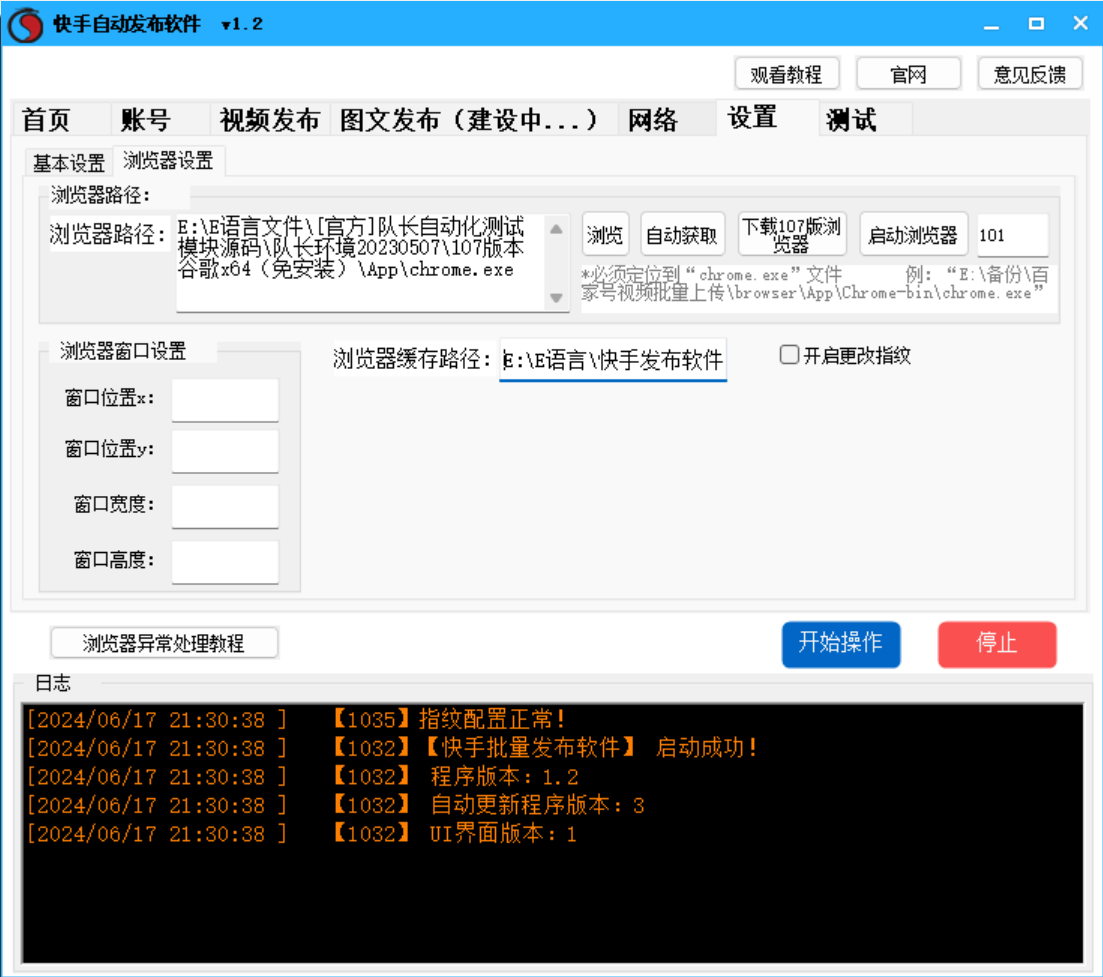The height and width of the screenshot is (977, 1103).
Task: Click the log line 程序版本：1.2
Action: click(x=303, y=777)
